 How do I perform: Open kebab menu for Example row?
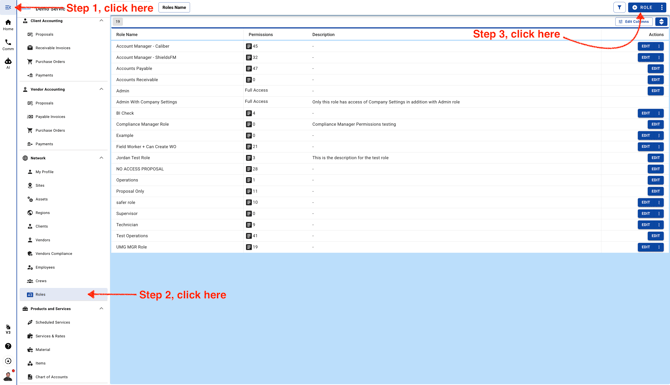point(659,135)
